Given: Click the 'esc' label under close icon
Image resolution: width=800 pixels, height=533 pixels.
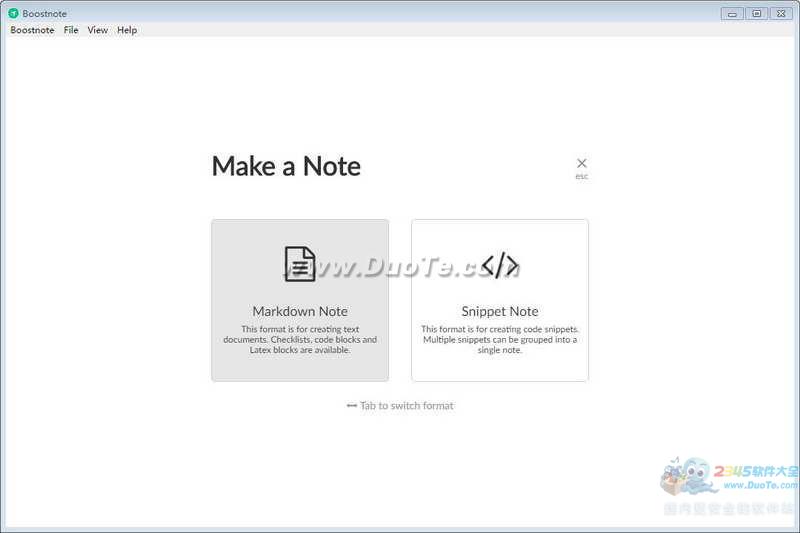Looking at the screenshot, I should point(582,176).
